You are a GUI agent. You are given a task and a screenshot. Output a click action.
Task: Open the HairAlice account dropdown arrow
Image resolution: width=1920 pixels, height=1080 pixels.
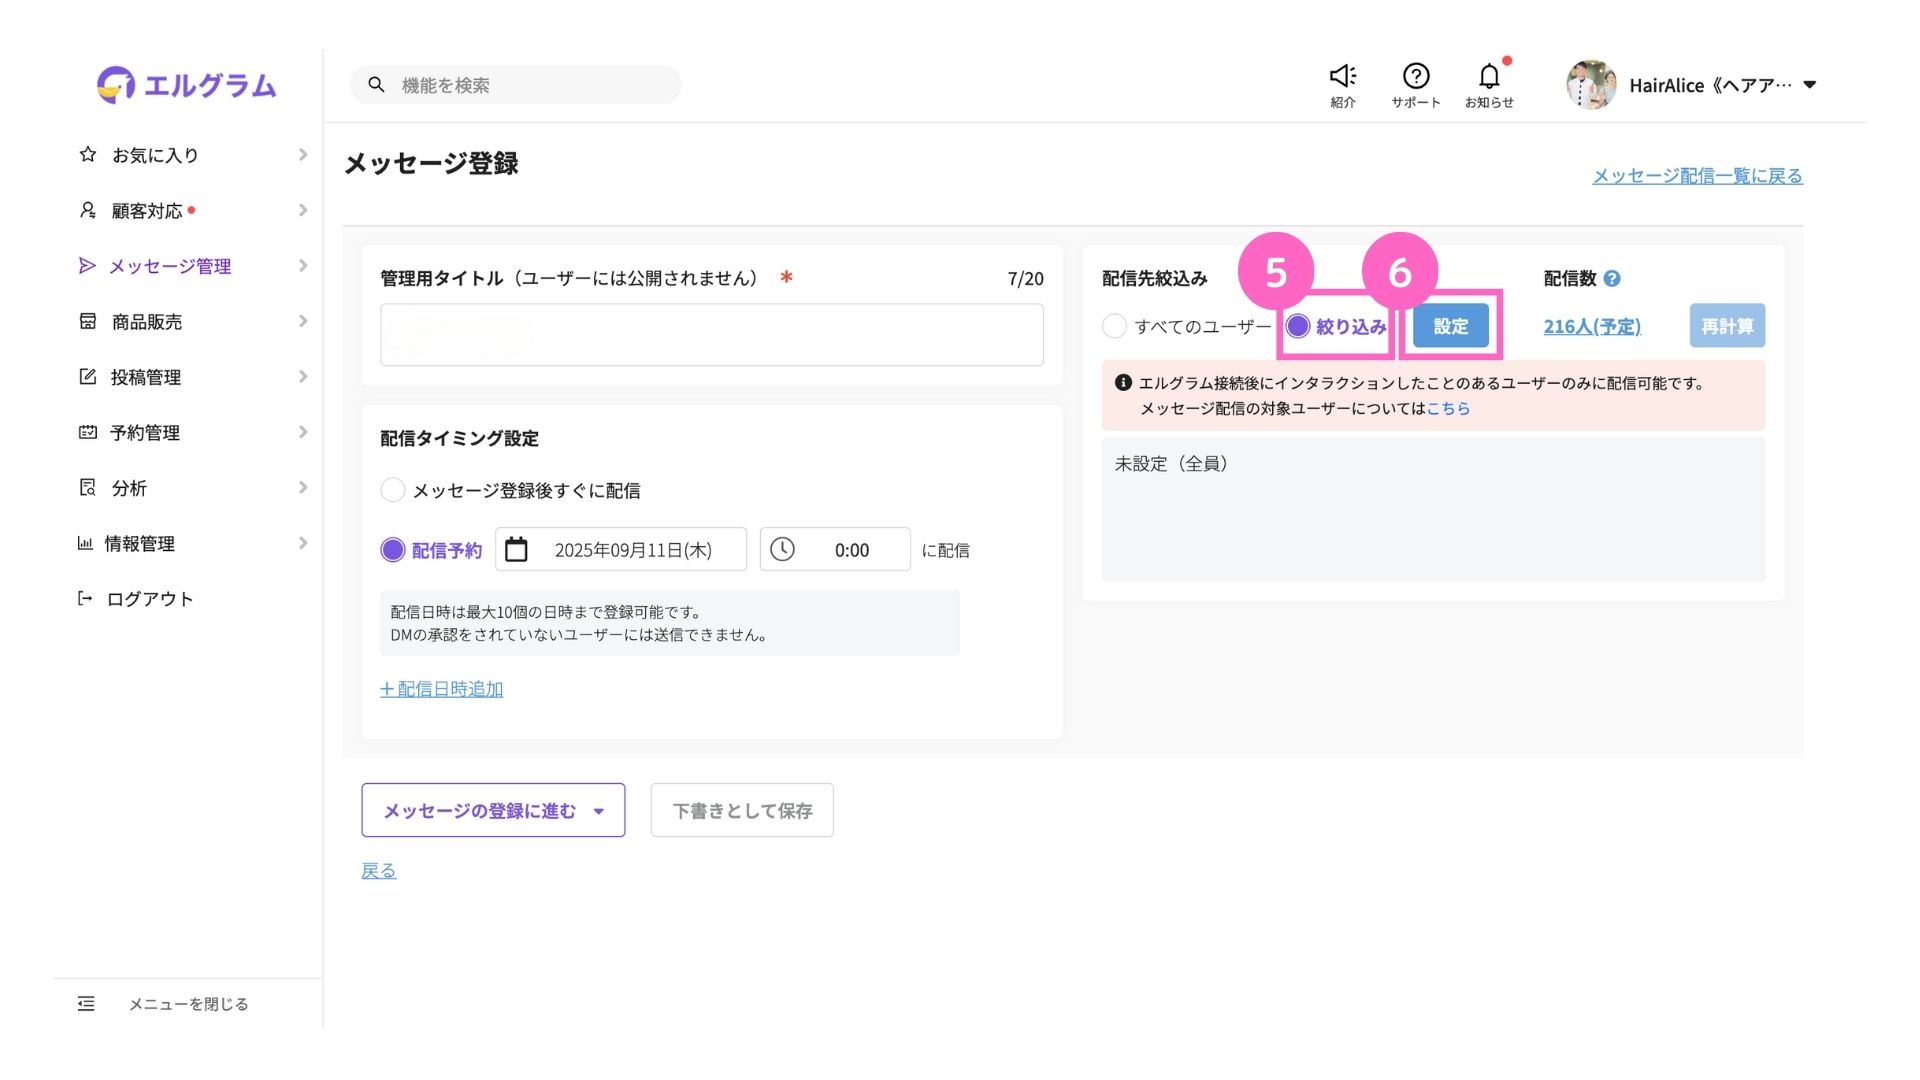[1809, 86]
